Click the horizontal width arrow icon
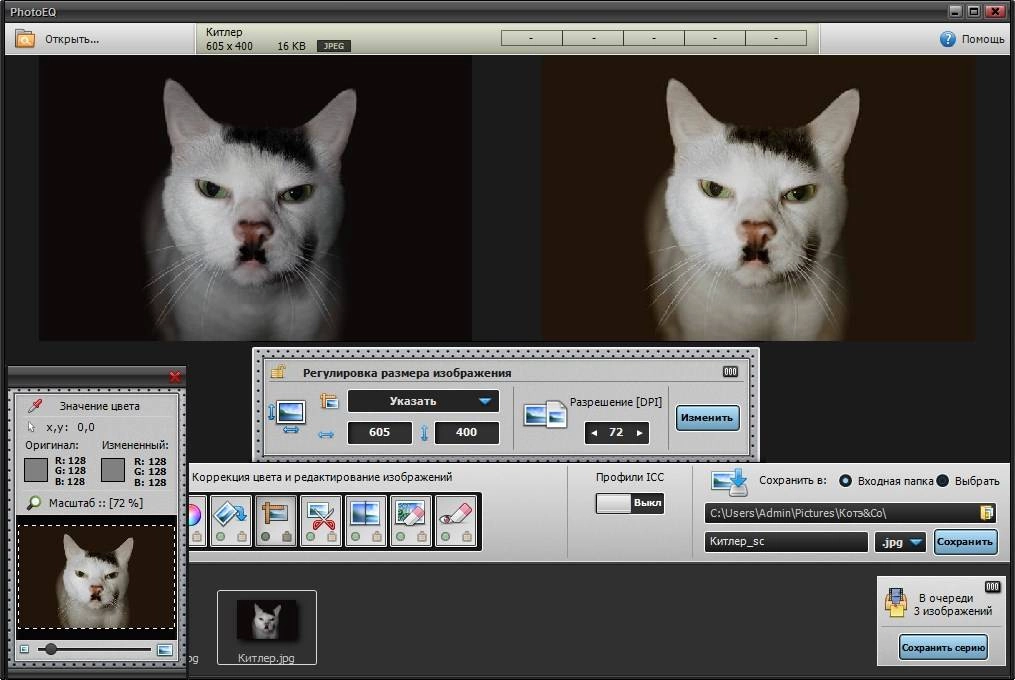1015x680 pixels. point(326,434)
